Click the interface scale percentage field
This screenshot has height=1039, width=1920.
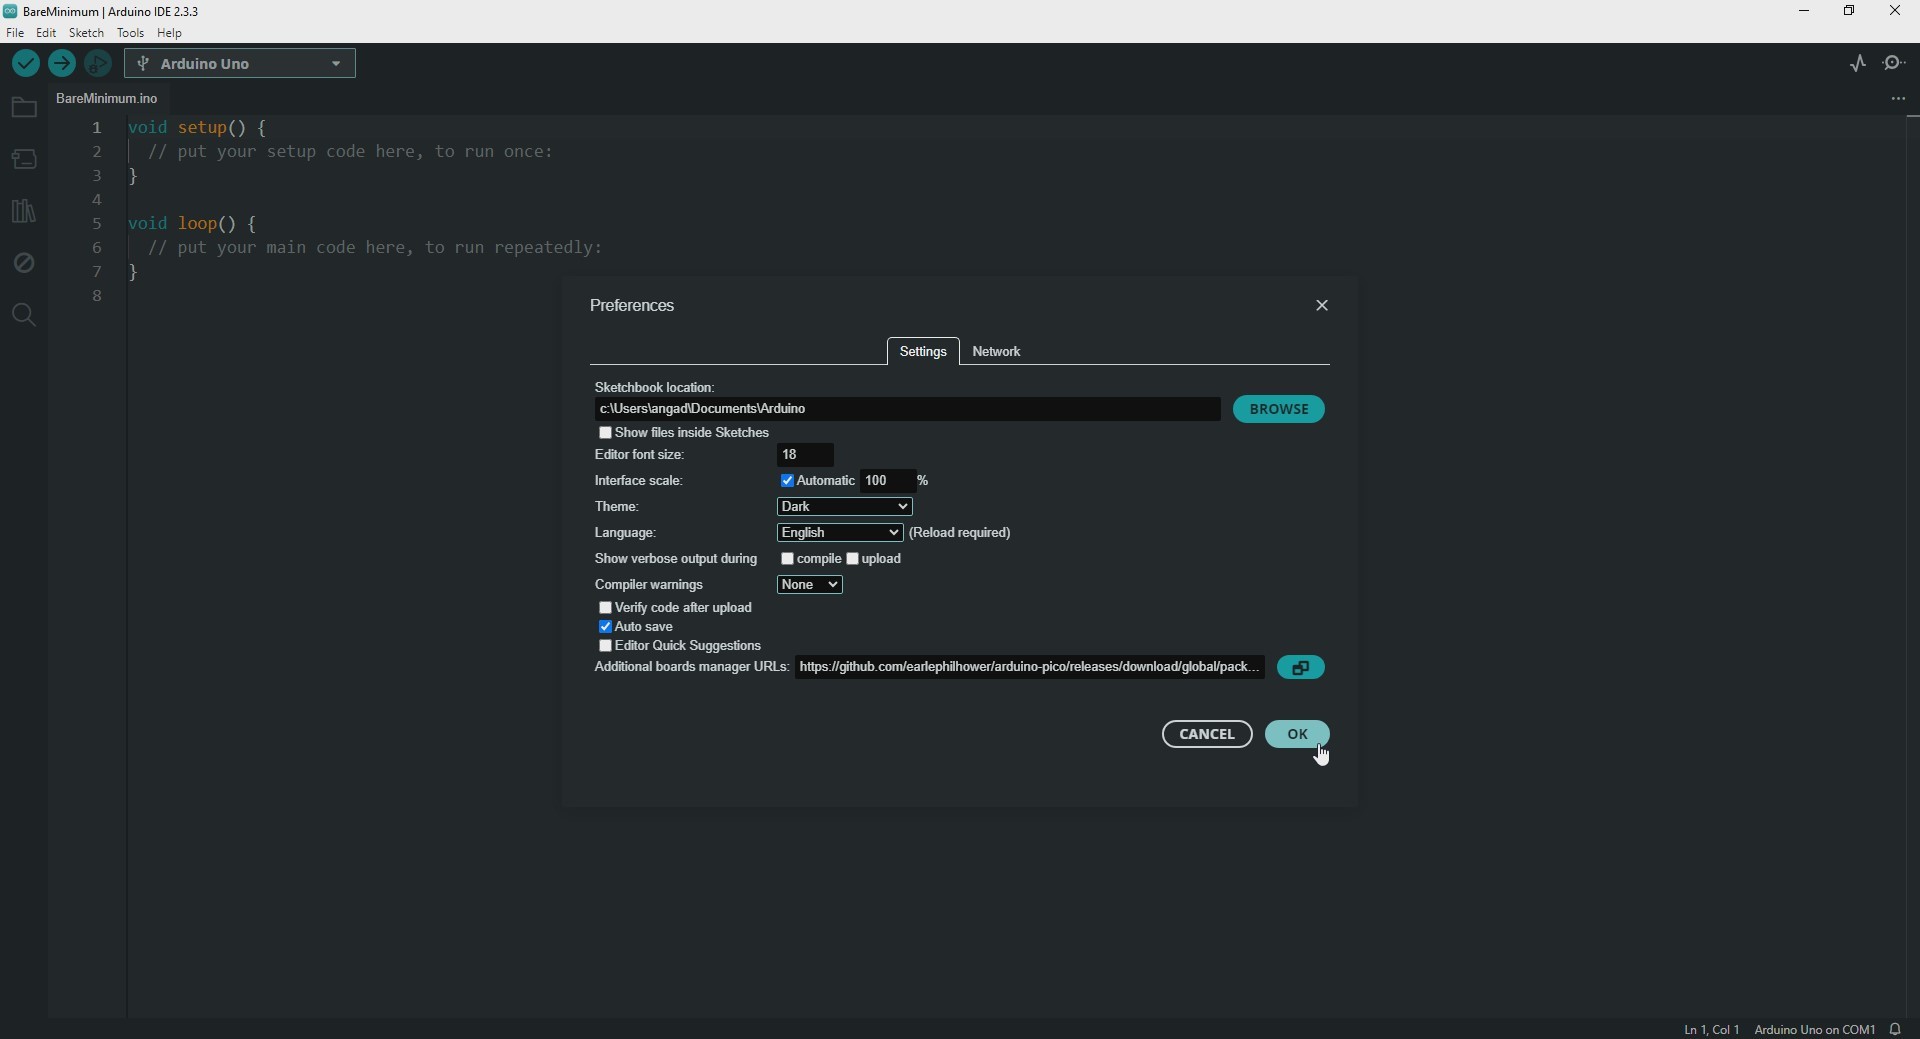click(x=887, y=481)
